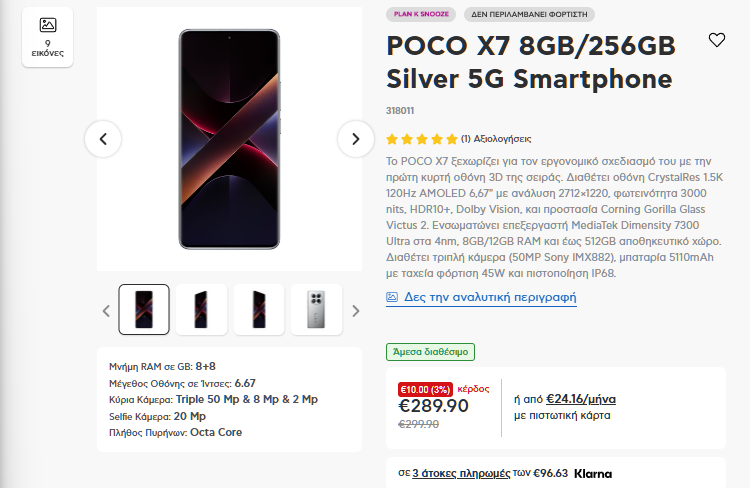Click the PLAN K SNOOZE badge
Image resolution: width=750 pixels, height=488 pixels.
coord(421,14)
